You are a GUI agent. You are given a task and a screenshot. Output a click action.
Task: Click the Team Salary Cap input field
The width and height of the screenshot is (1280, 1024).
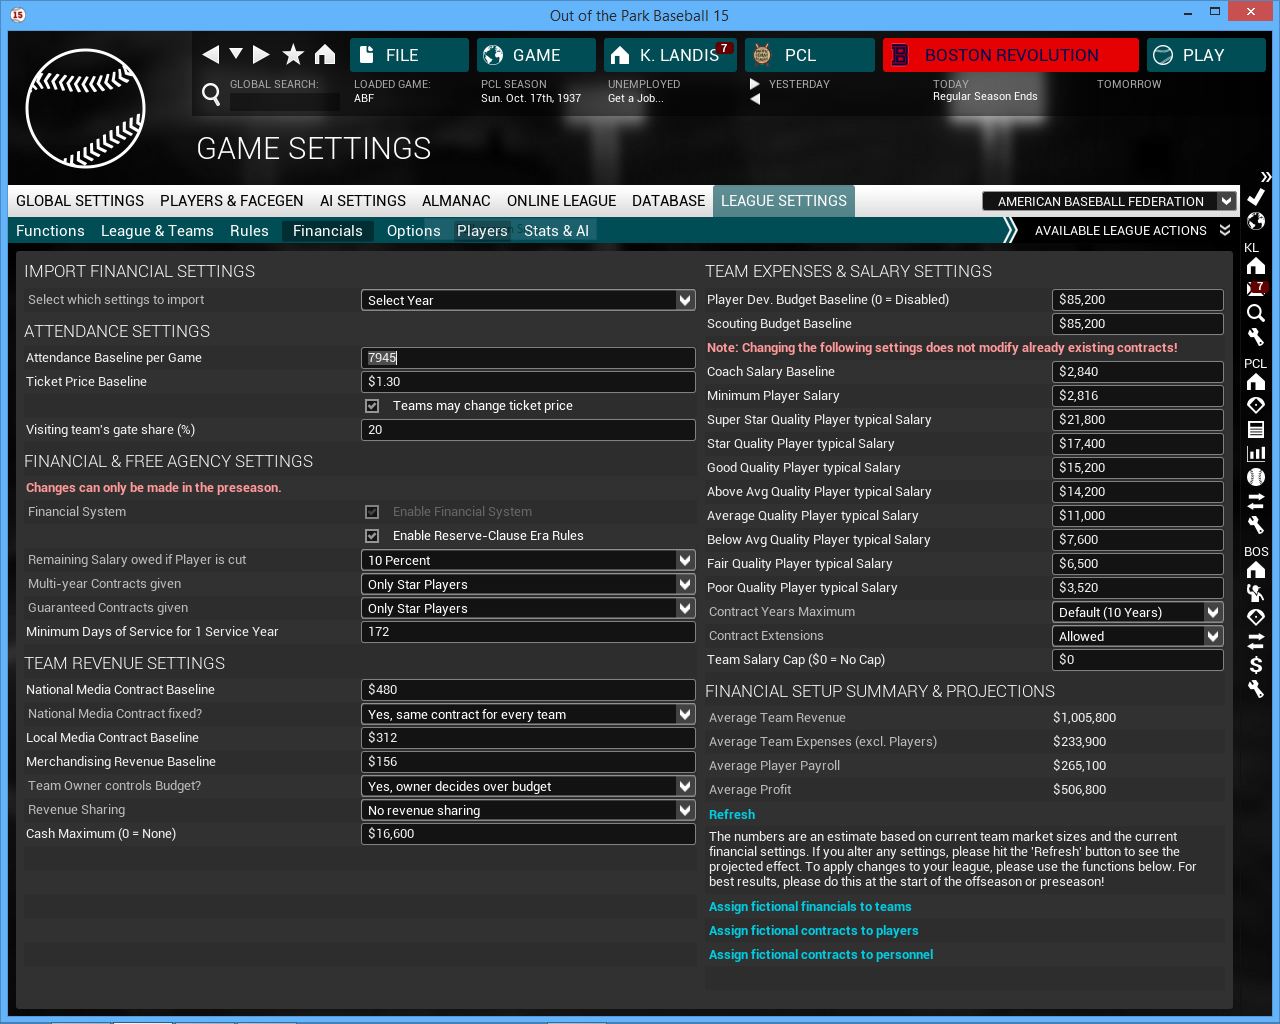1138,660
